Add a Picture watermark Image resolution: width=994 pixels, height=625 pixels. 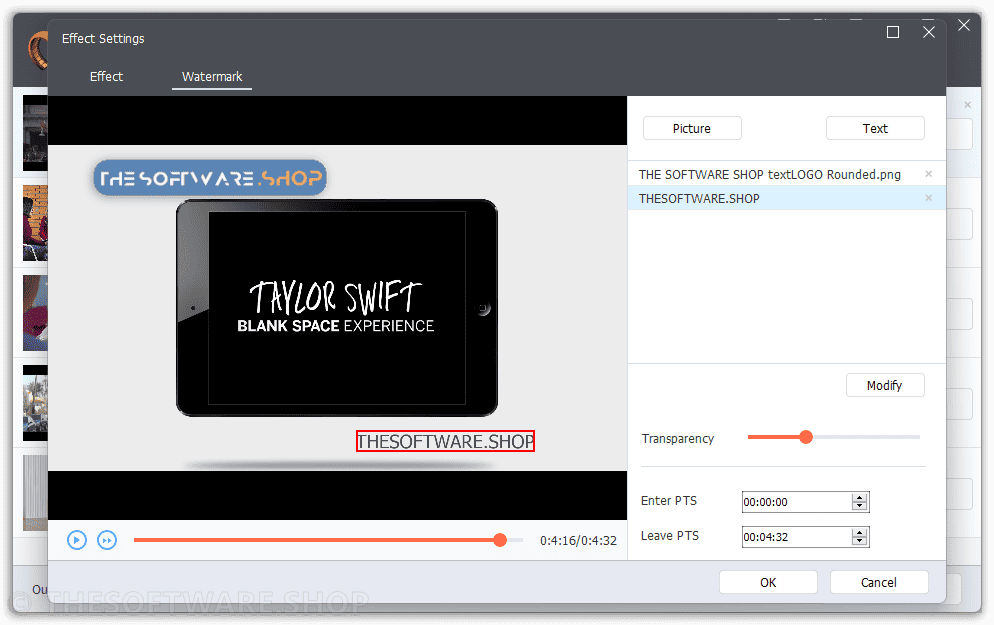[692, 128]
